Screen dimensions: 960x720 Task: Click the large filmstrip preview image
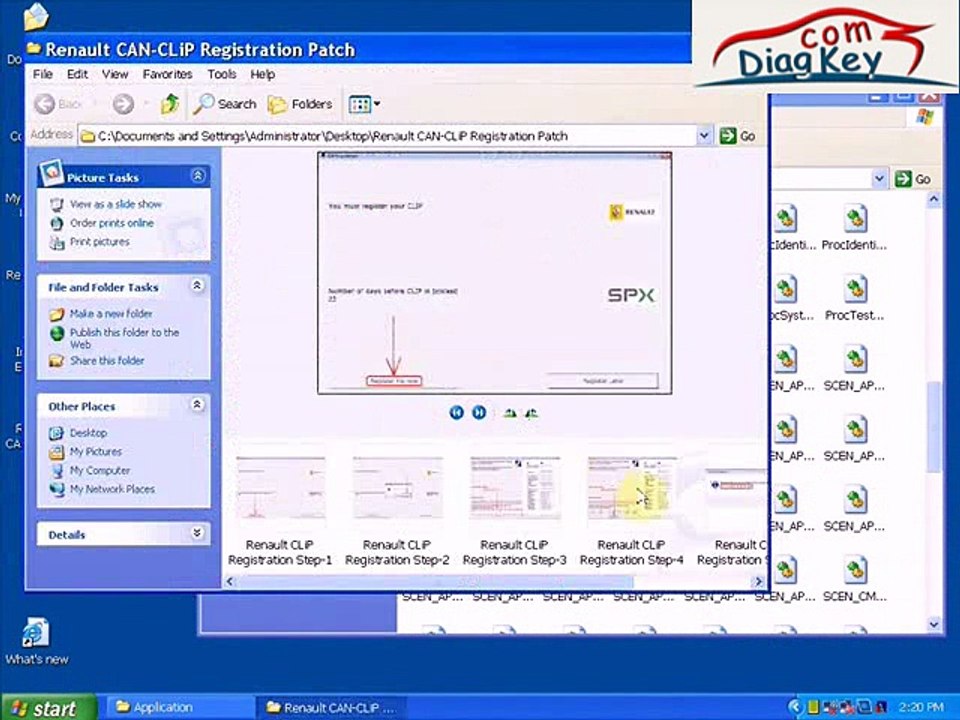pyautogui.click(x=495, y=273)
